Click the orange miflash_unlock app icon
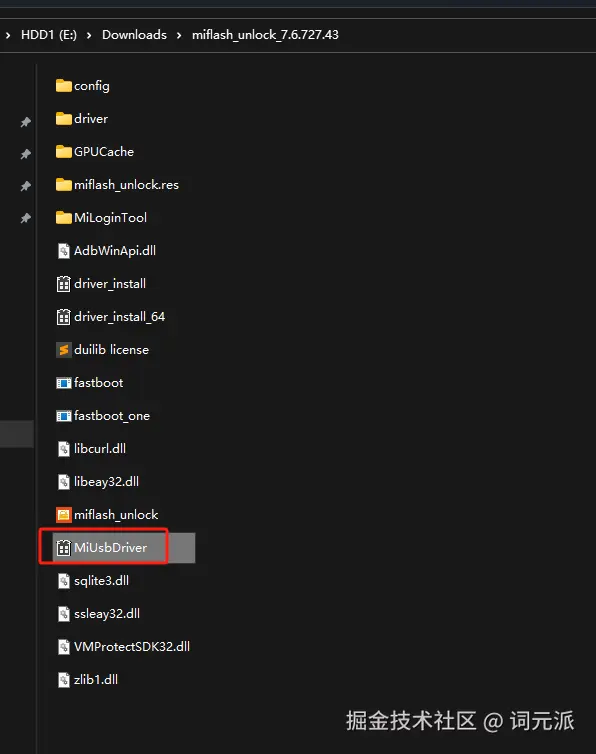The width and height of the screenshot is (596, 754). click(x=63, y=515)
